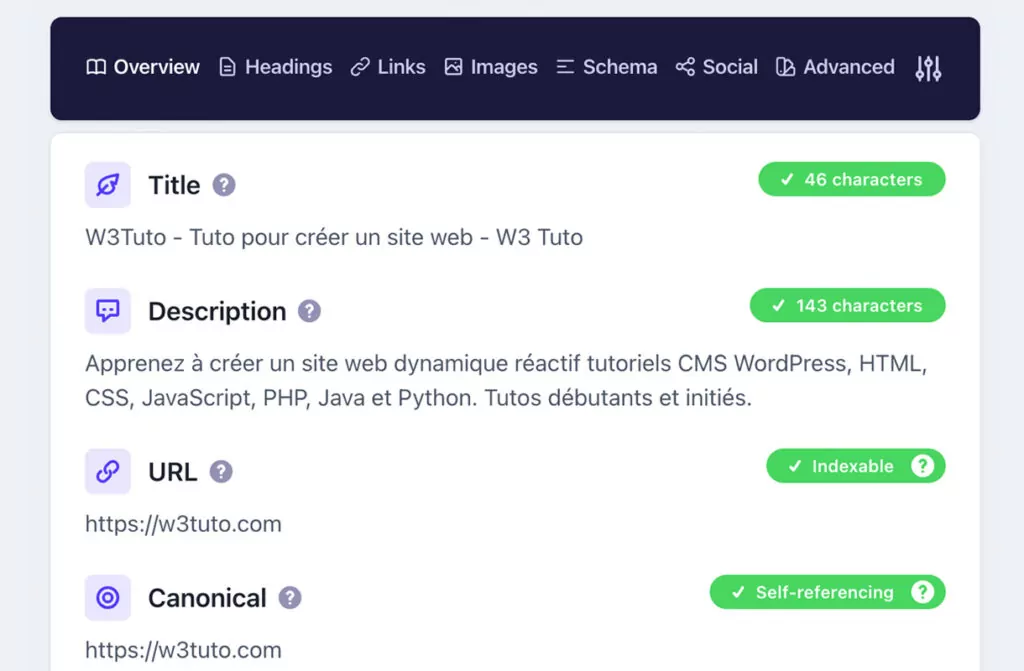Click the Description heading label

(x=217, y=311)
